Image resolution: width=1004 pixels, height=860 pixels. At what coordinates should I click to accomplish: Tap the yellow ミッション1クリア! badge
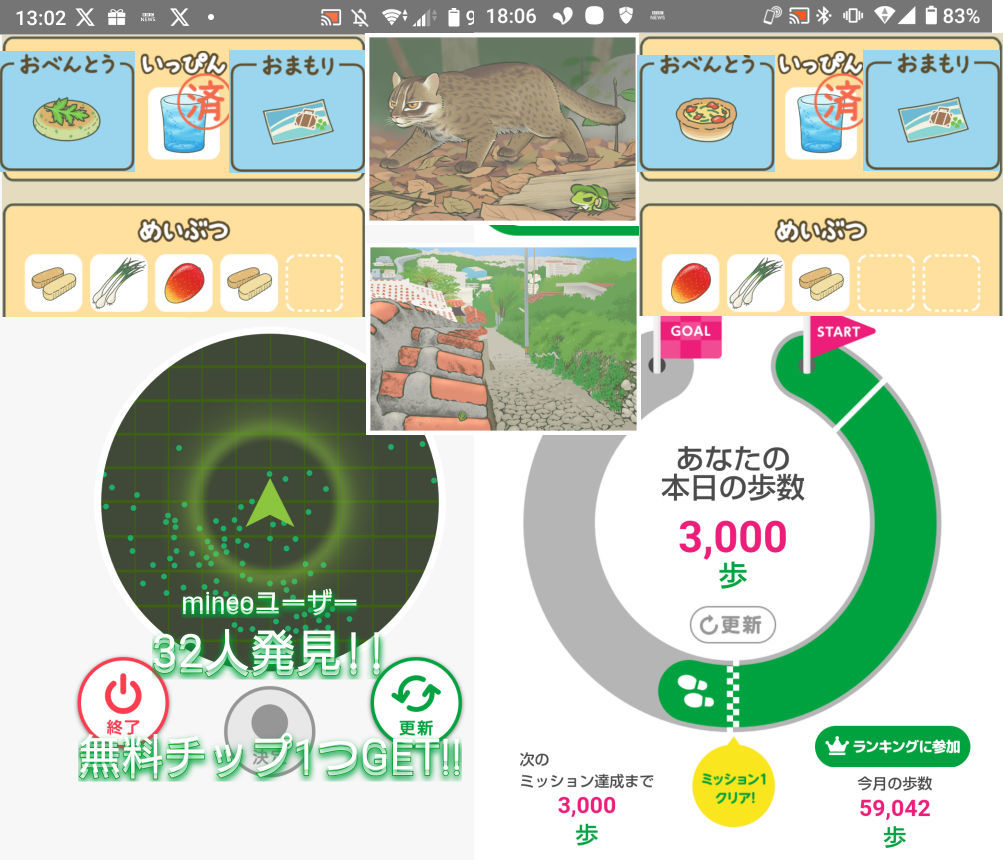(x=734, y=785)
